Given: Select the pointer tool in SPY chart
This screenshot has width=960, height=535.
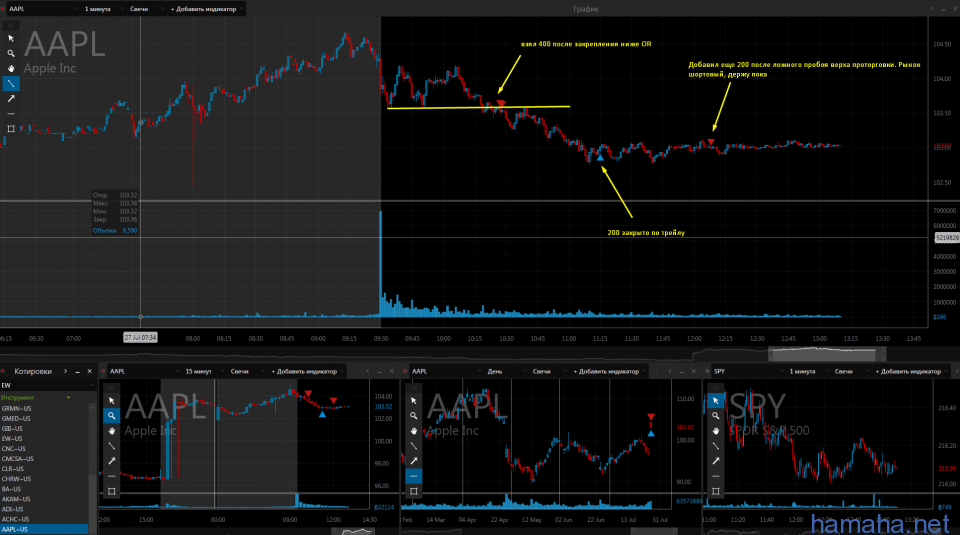Looking at the screenshot, I should pyautogui.click(x=715, y=400).
